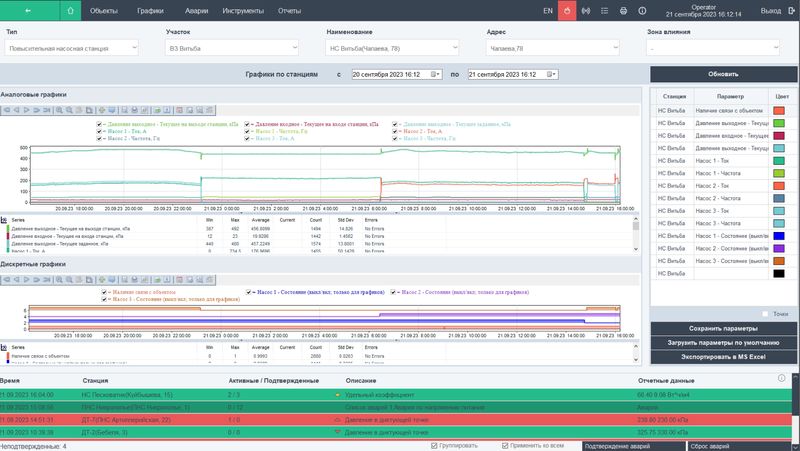This screenshot has width=800, height=451.
Task: Expand the Зона влияния dropdown
Action: (x=713, y=47)
